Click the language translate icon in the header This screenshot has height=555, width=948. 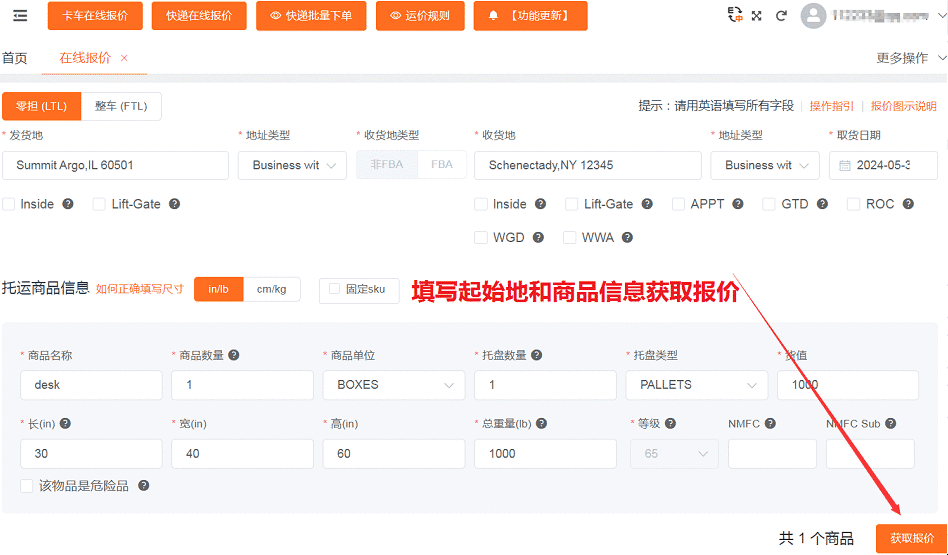[x=735, y=14]
